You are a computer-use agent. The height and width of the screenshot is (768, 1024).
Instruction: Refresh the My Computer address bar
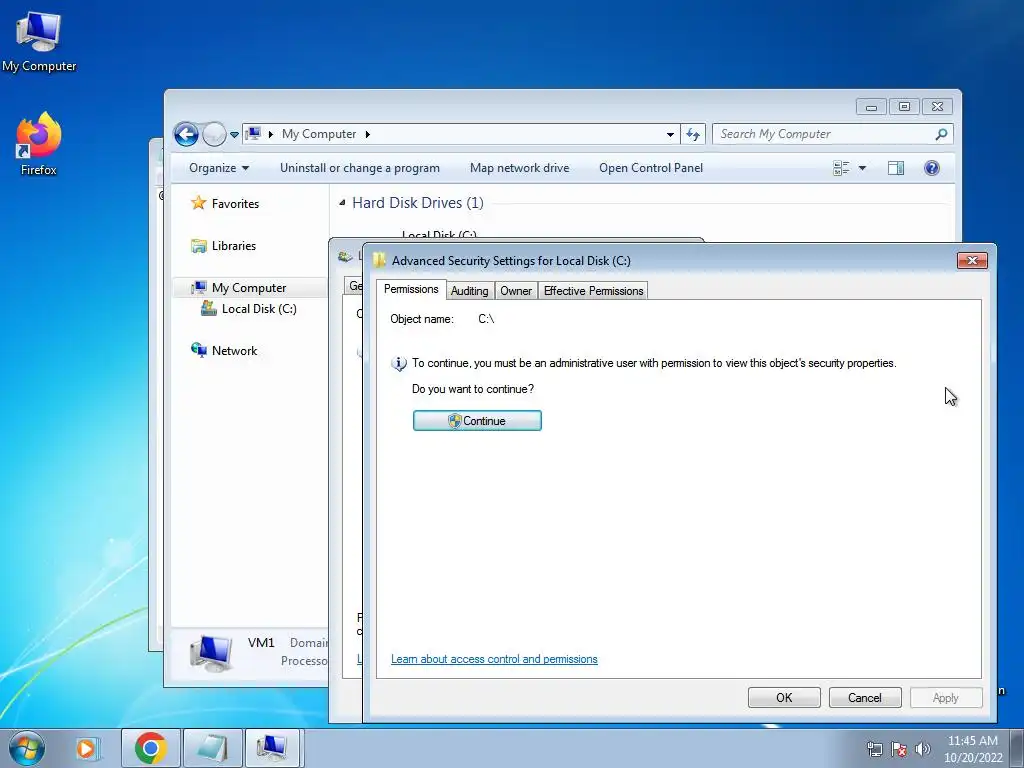pyautogui.click(x=693, y=135)
